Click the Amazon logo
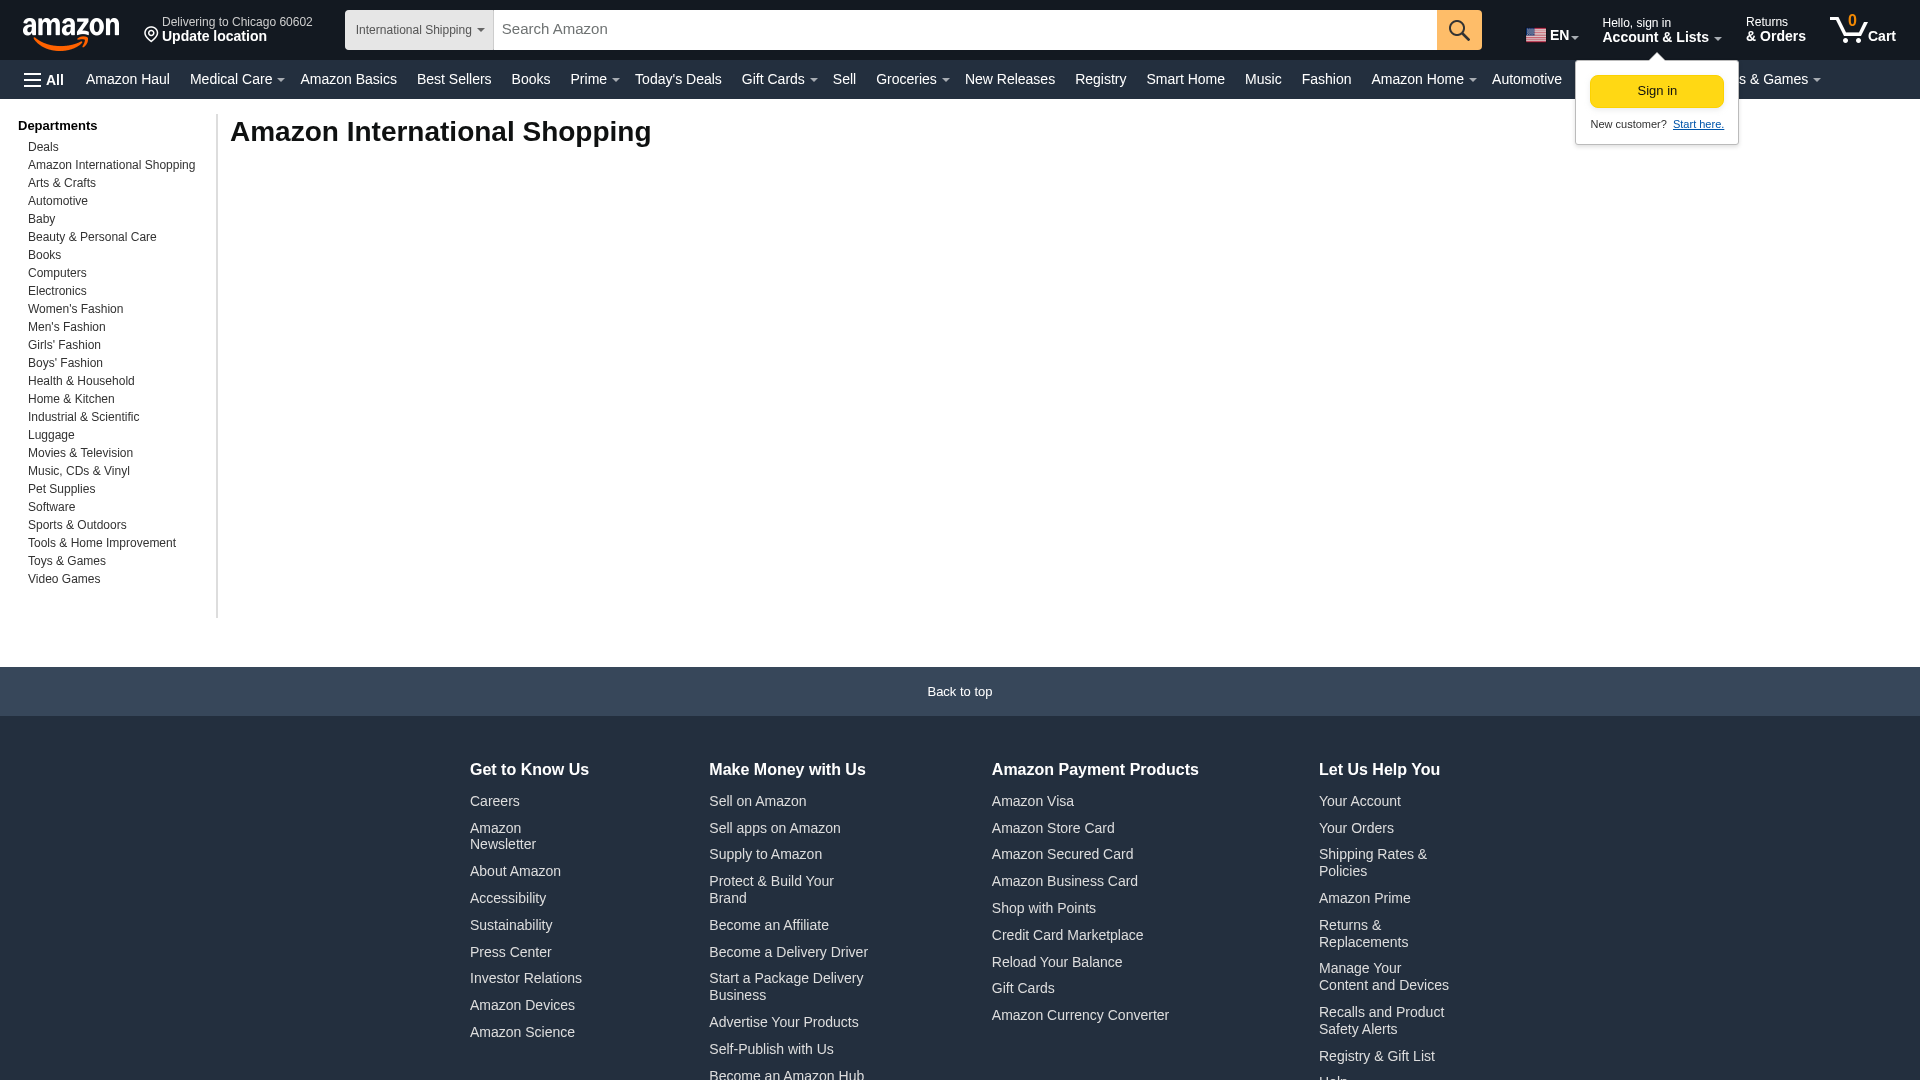1920x1080 pixels. 71,33
